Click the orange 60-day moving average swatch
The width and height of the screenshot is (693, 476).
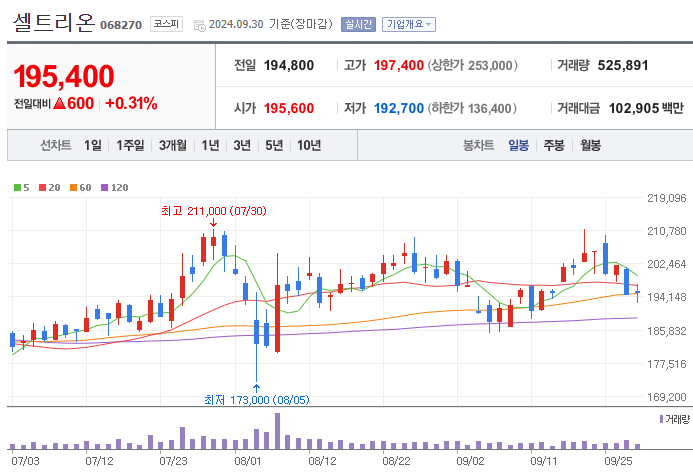[73, 187]
